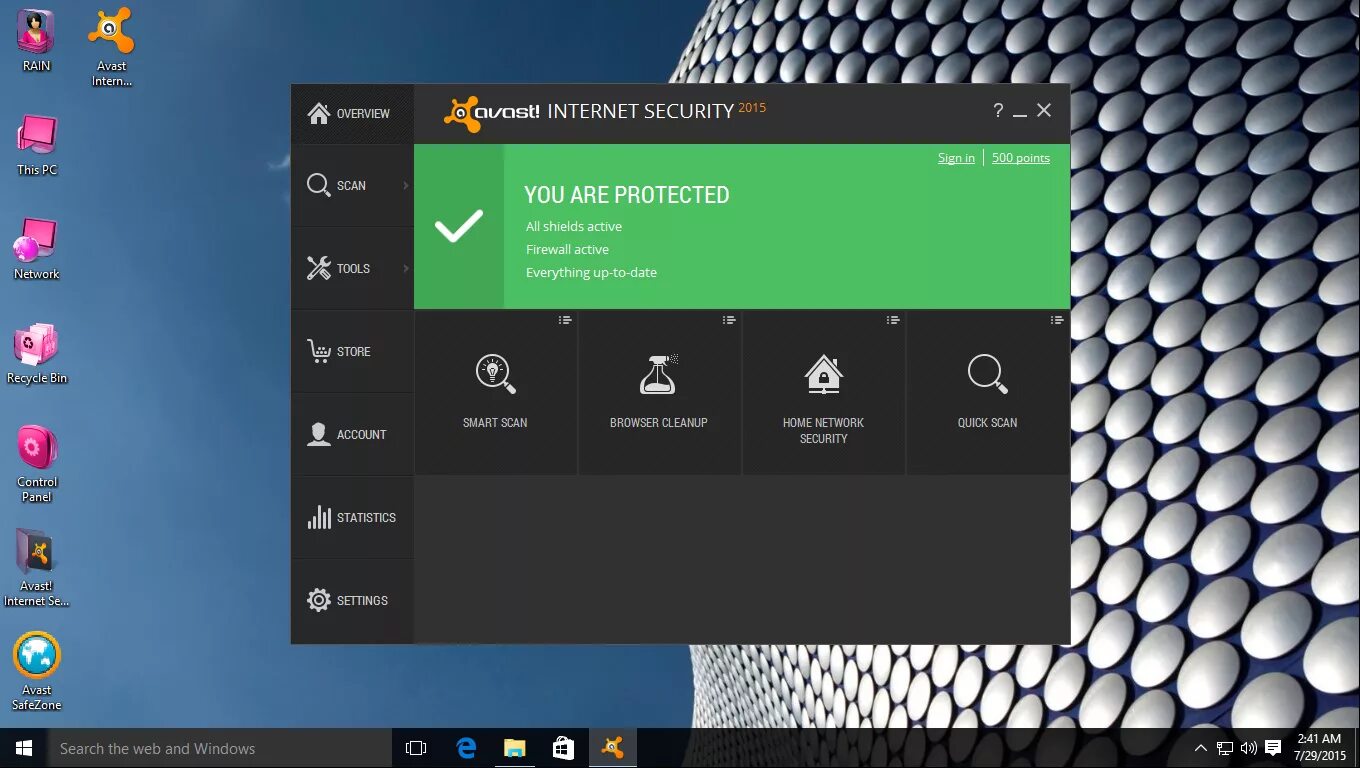Open the Windows Start menu
Viewport: 1360px width, 768px height.
pos(24,748)
